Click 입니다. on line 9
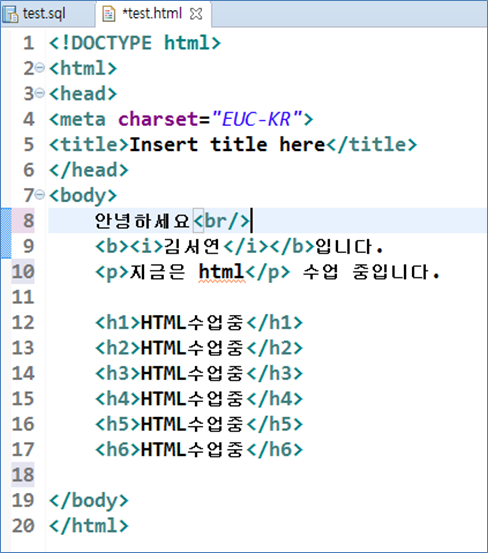Image resolution: width=488 pixels, height=553 pixels. click(349, 246)
